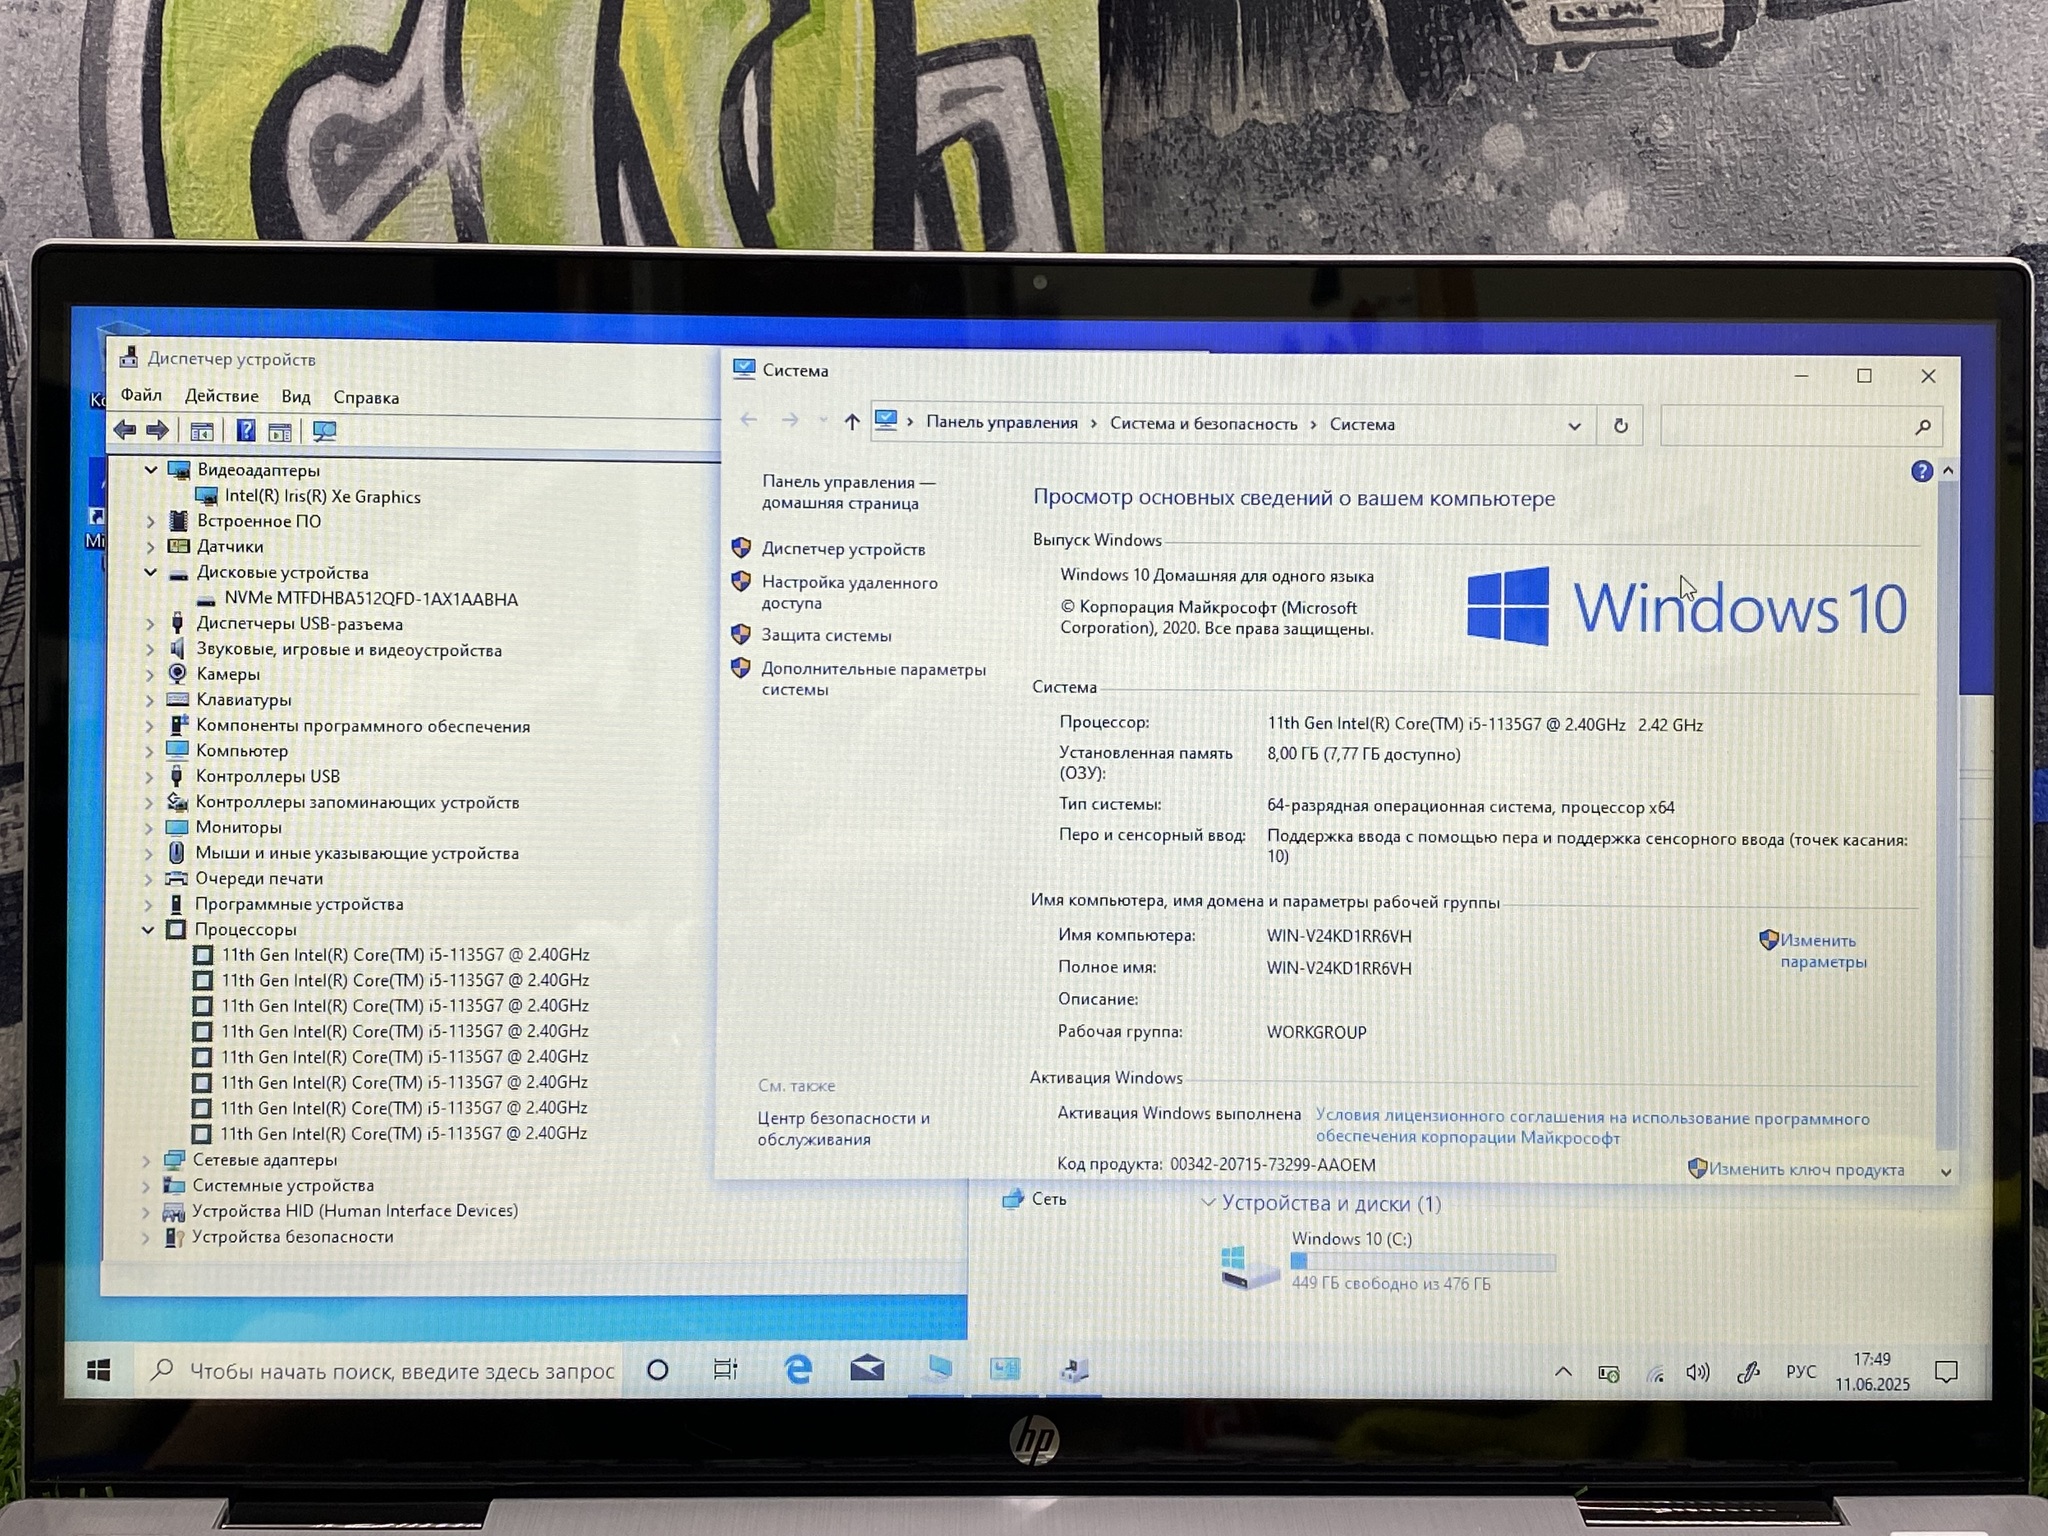Click the blue help question-mark toolbar icon
This screenshot has height=1536, width=2048.
coord(245,431)
